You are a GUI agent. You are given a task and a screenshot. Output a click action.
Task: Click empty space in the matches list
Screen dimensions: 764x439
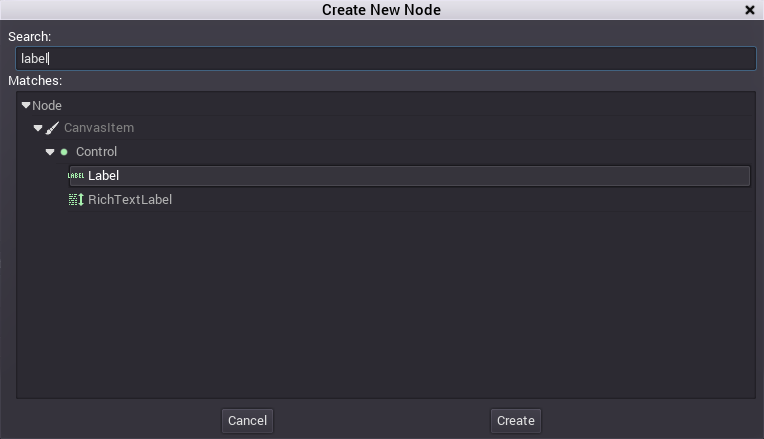click(385, 310)
